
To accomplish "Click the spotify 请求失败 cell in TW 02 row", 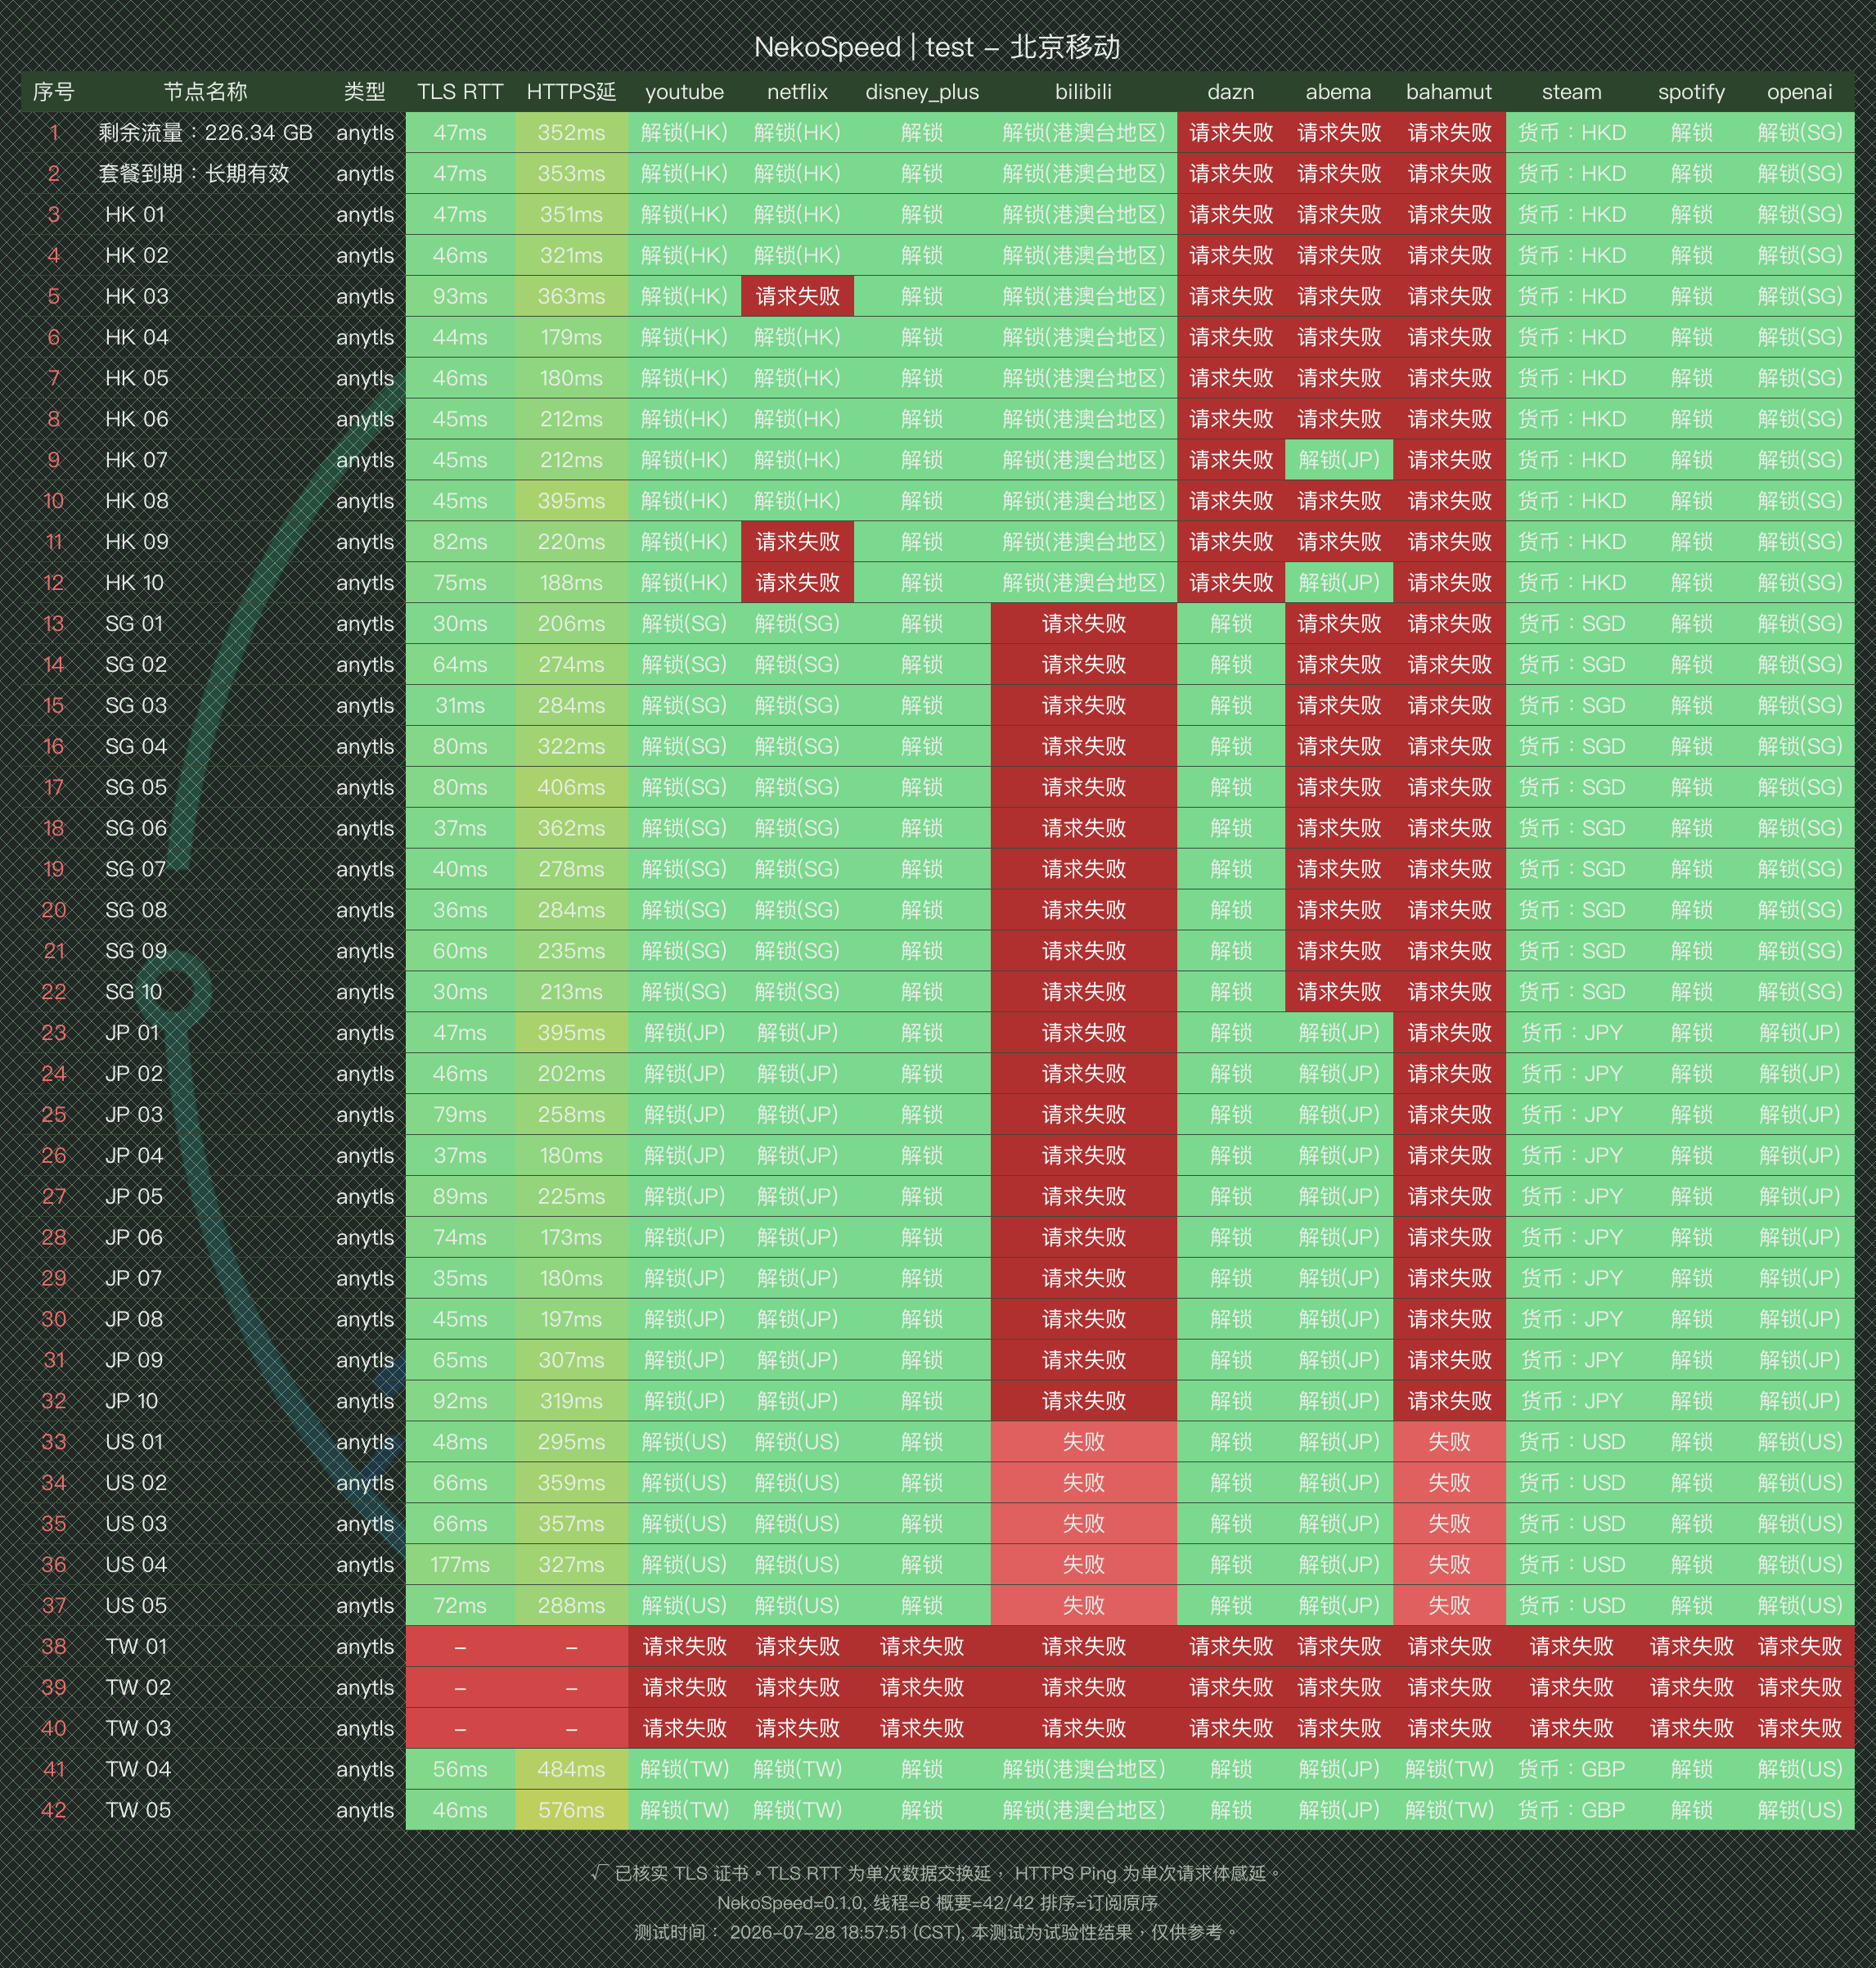I will [1691, 1688].
